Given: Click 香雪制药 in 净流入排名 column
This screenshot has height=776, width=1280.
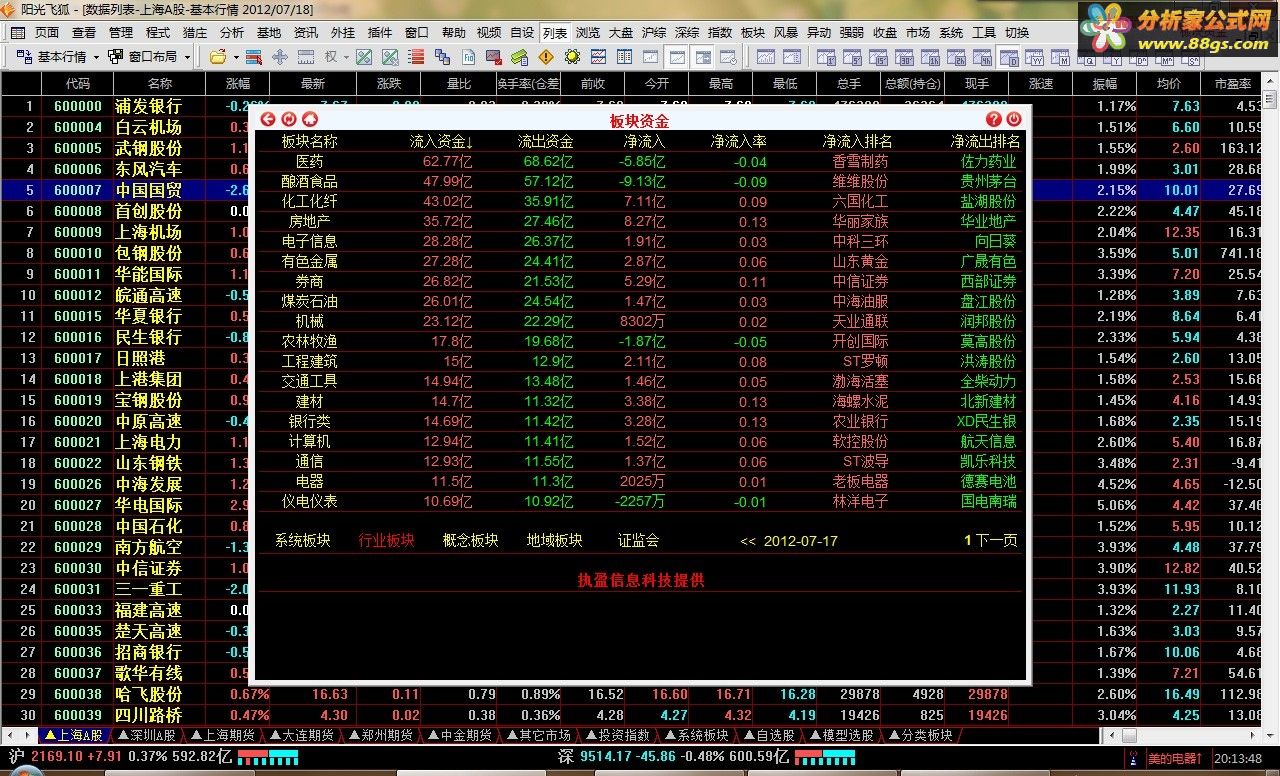Looking at the screenshot, I should pyautogui.click(x=860, y=161).
